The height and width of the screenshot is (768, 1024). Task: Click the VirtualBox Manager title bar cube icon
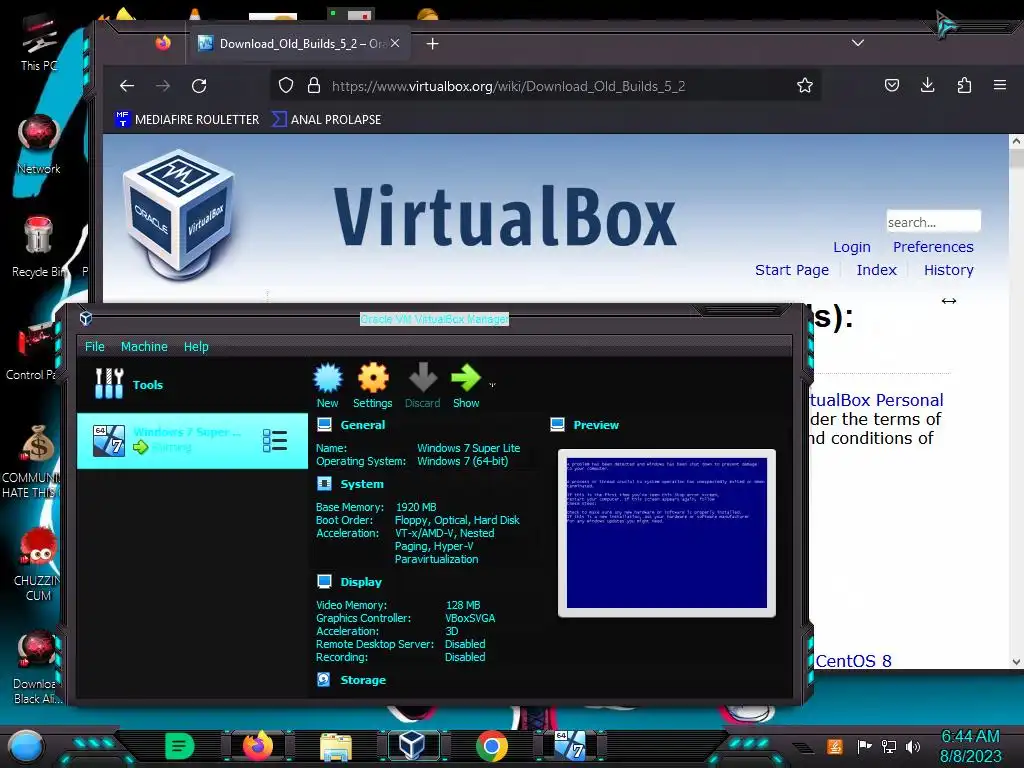pos(86,319)
